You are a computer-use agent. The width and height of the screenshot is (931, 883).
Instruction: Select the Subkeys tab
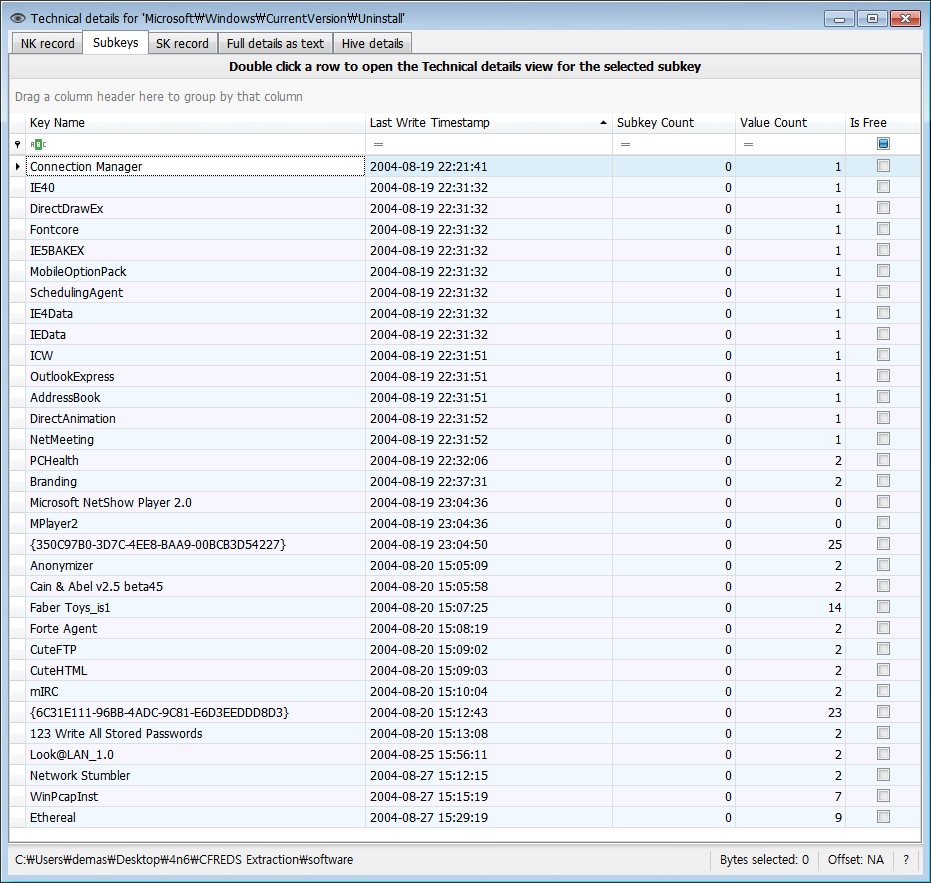[116, 43]
